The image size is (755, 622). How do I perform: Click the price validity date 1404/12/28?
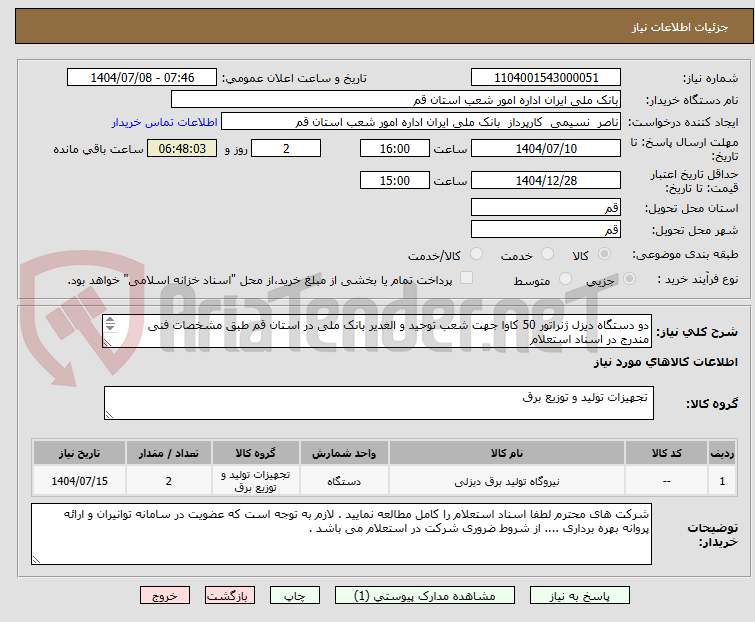[546, 180]
